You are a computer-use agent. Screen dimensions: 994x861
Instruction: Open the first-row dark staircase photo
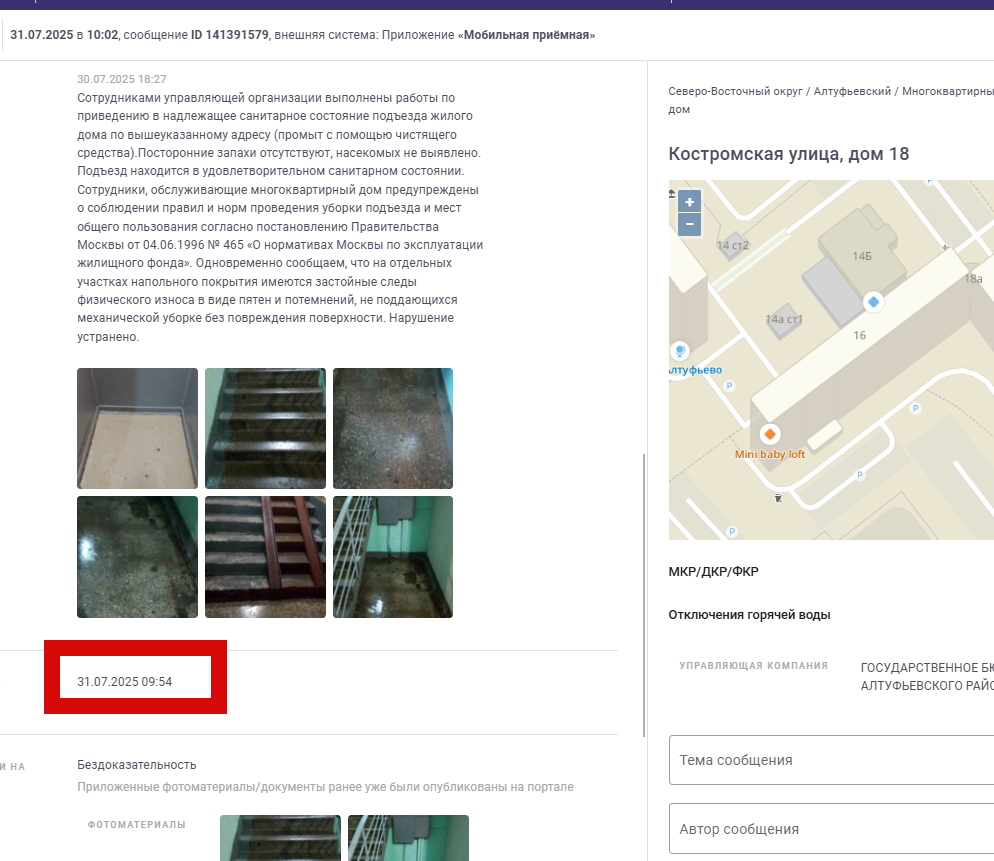[x=265, y=429]
